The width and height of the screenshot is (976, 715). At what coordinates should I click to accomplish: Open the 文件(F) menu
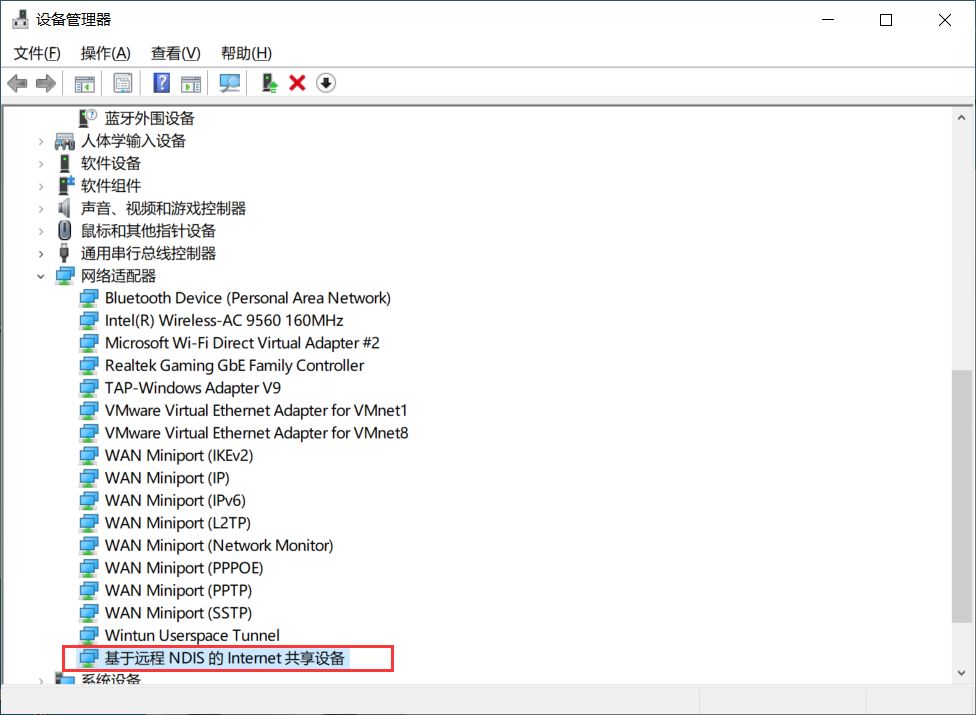[x=37, y=54]
